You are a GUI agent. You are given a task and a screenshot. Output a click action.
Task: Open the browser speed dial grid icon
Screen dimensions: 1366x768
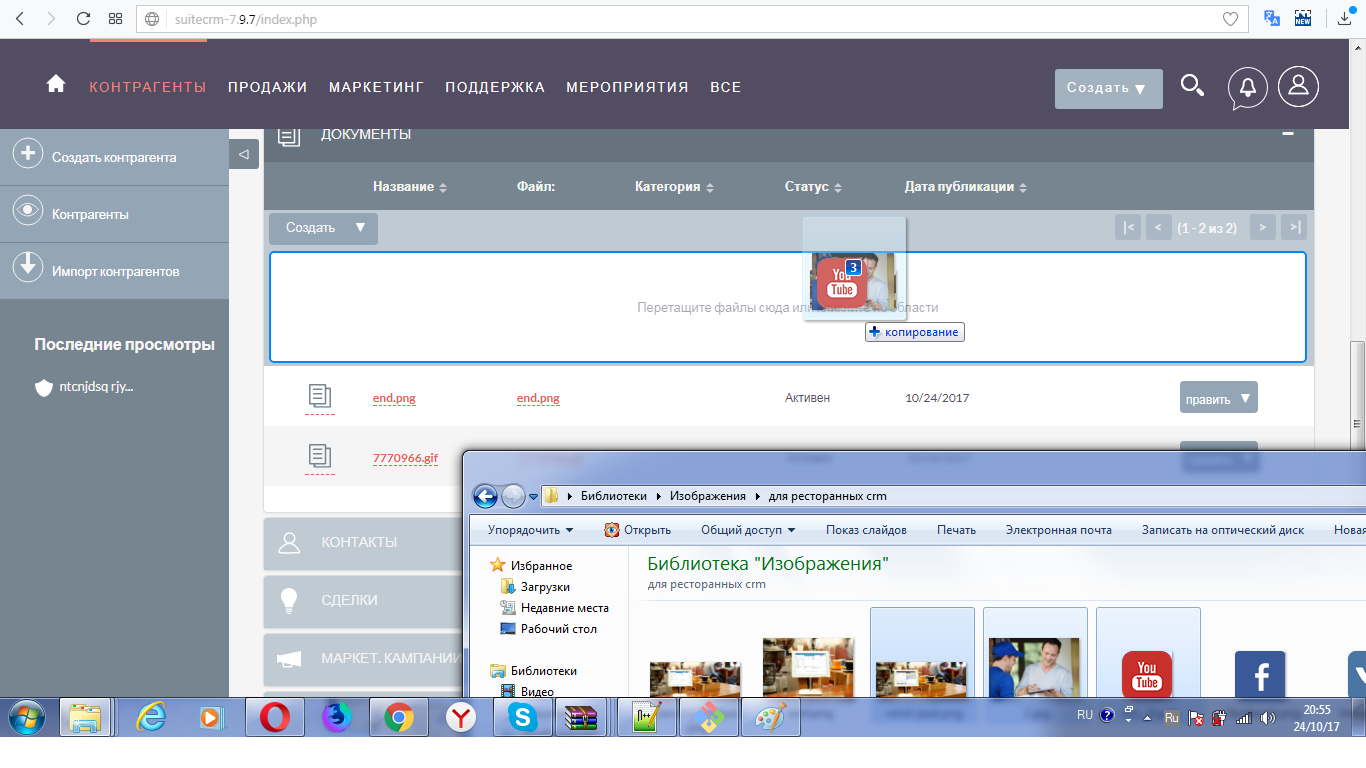pyautogui.click(x=115, y=19)
